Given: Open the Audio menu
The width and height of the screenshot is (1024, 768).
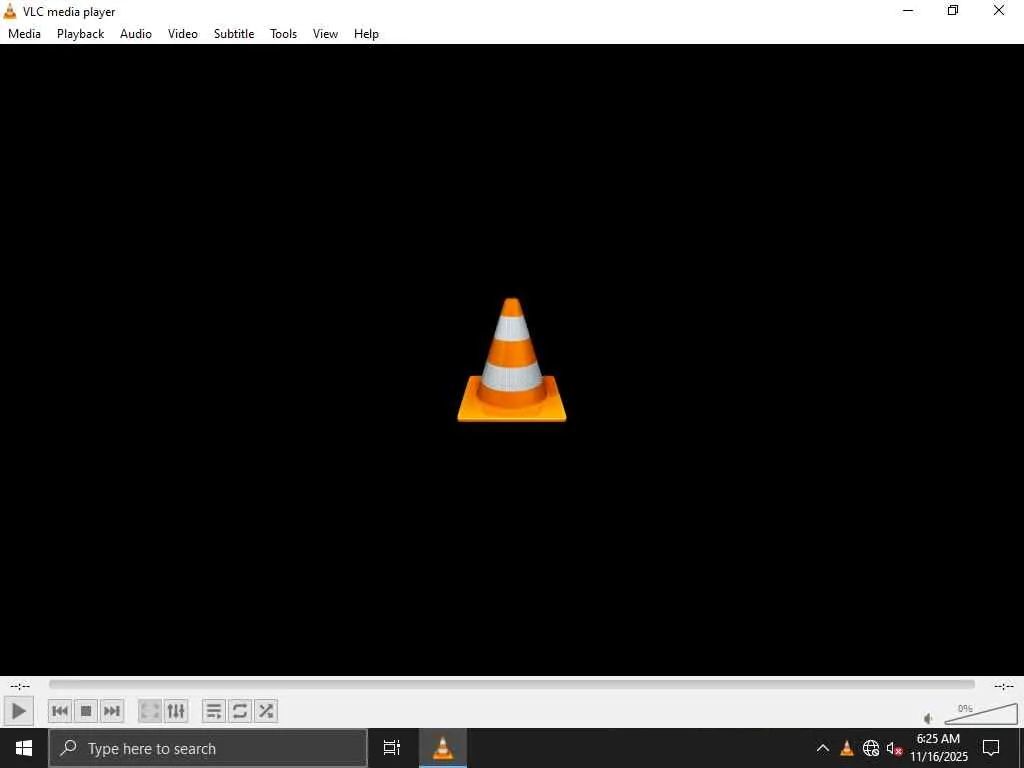Looking at the screenshot, I should (x=136, y=34).
